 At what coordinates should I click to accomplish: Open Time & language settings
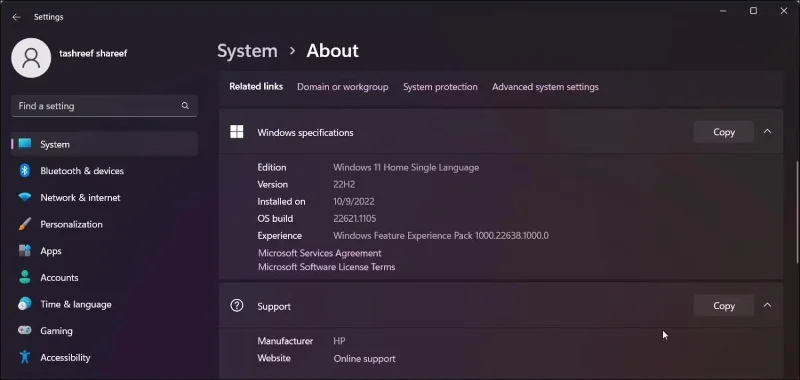tap(105, 304)
